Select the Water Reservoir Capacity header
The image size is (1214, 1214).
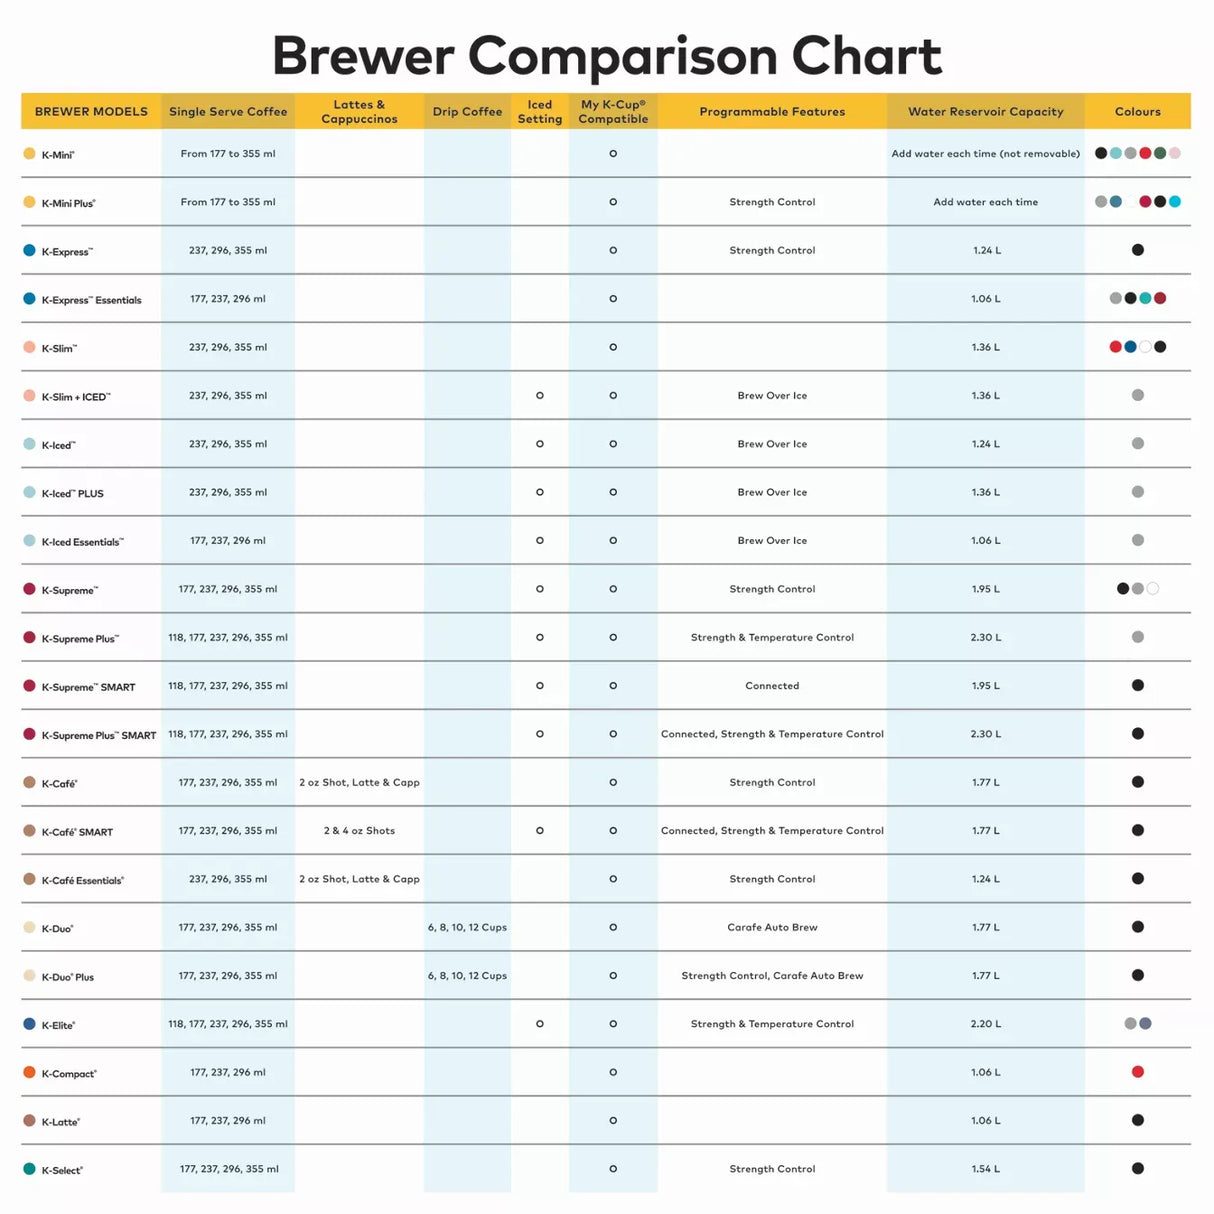985,111
